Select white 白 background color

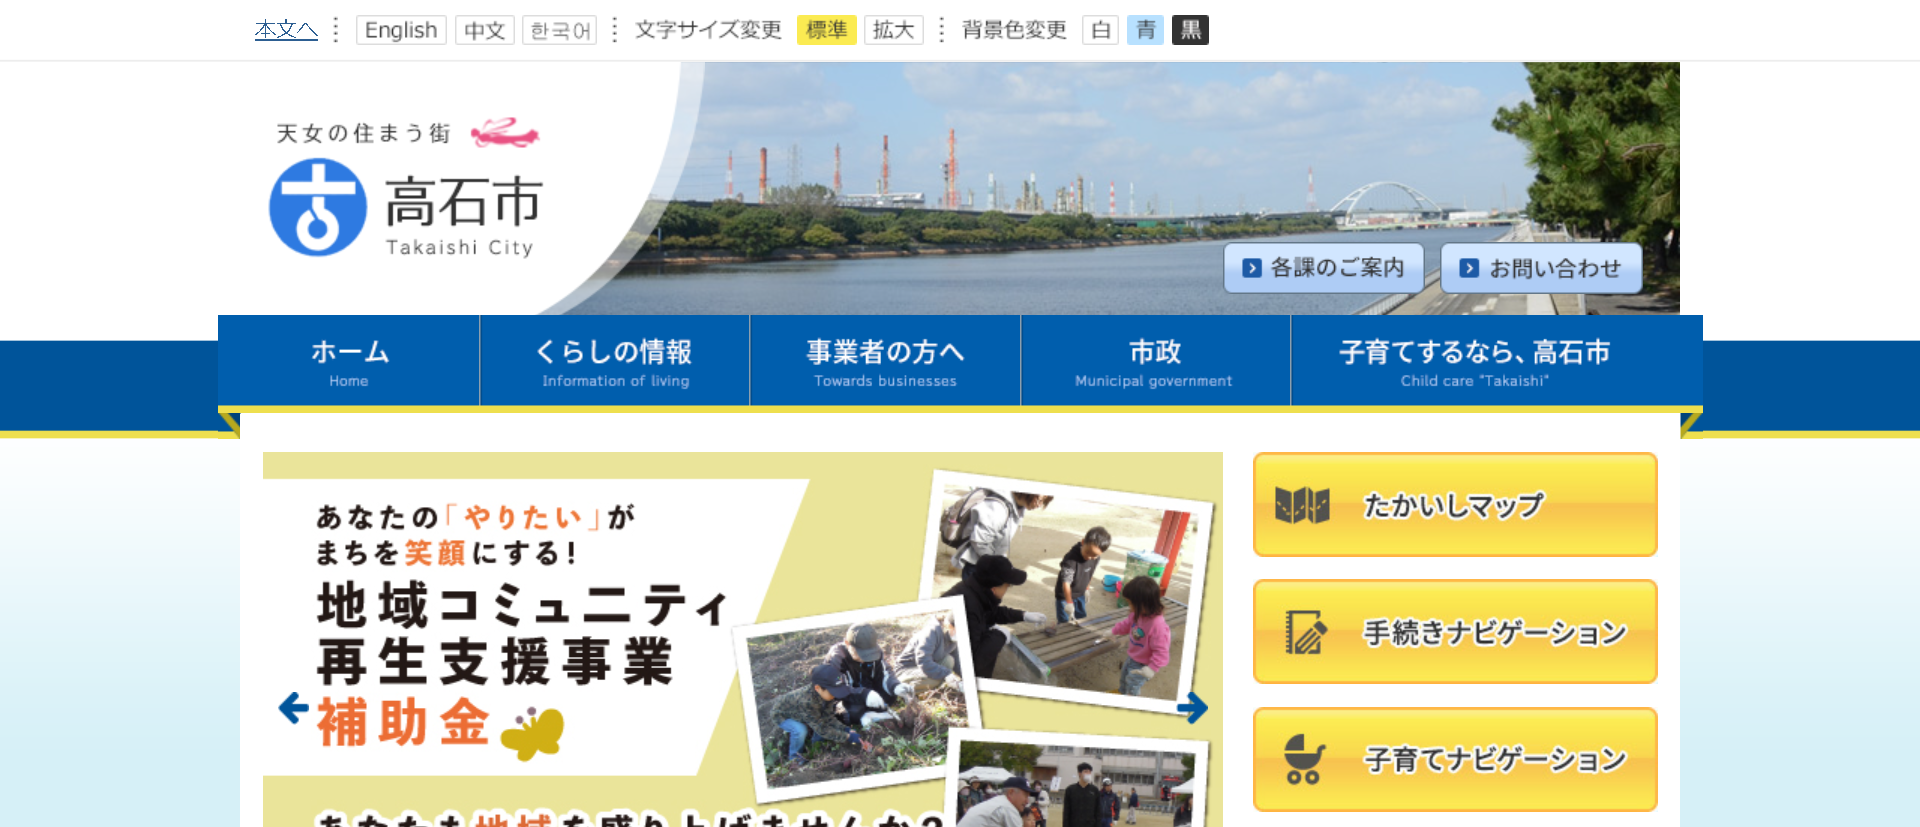tap(1100, 30)
